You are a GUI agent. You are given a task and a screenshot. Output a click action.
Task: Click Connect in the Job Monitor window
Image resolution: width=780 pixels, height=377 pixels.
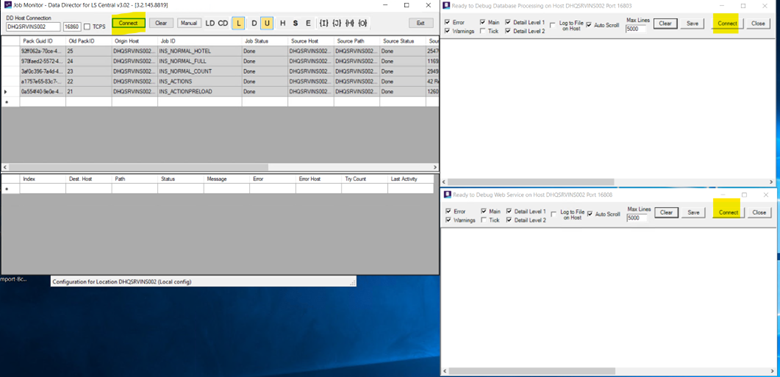pyautogui.click(x=128, y=23)
